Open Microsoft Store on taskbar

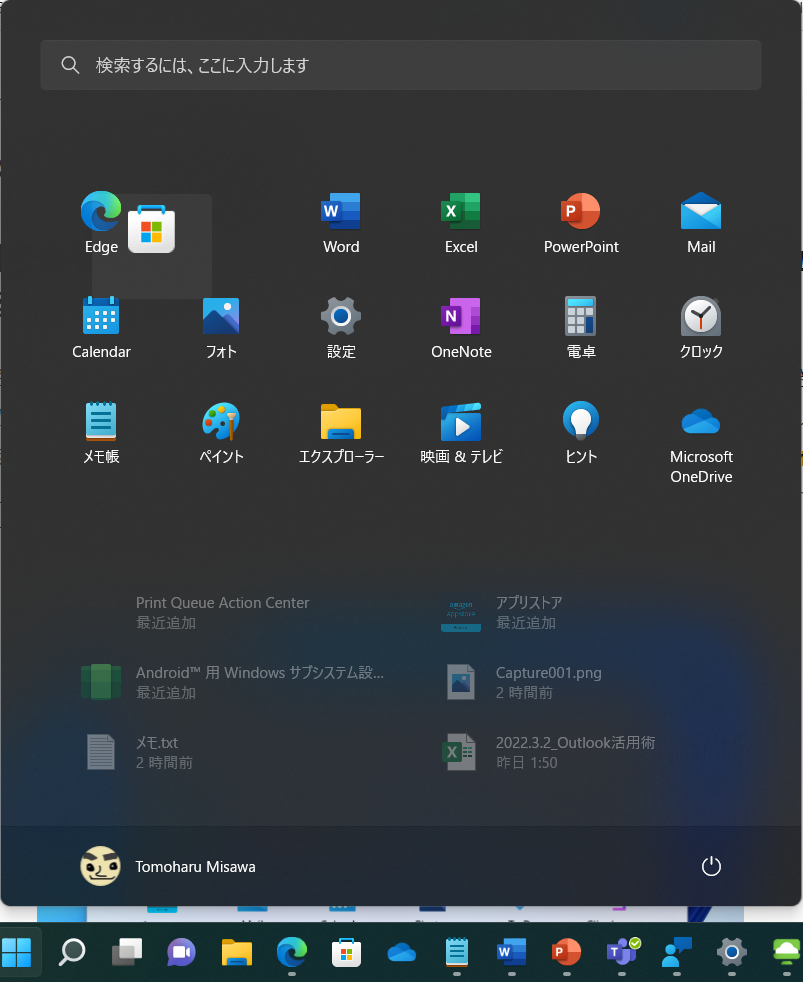(346, 953)
